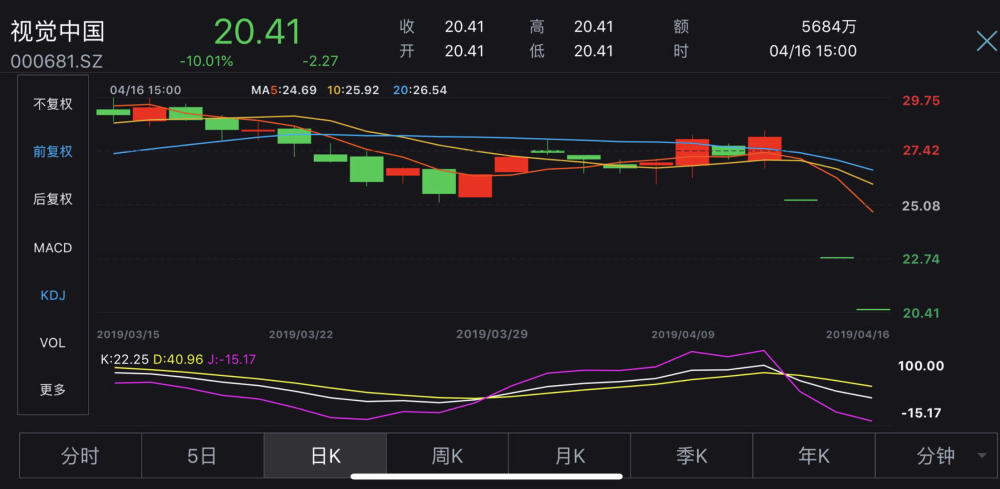Click turnover value 5684万
Viewport: 1000px width, 489px height.
[829, 27]
